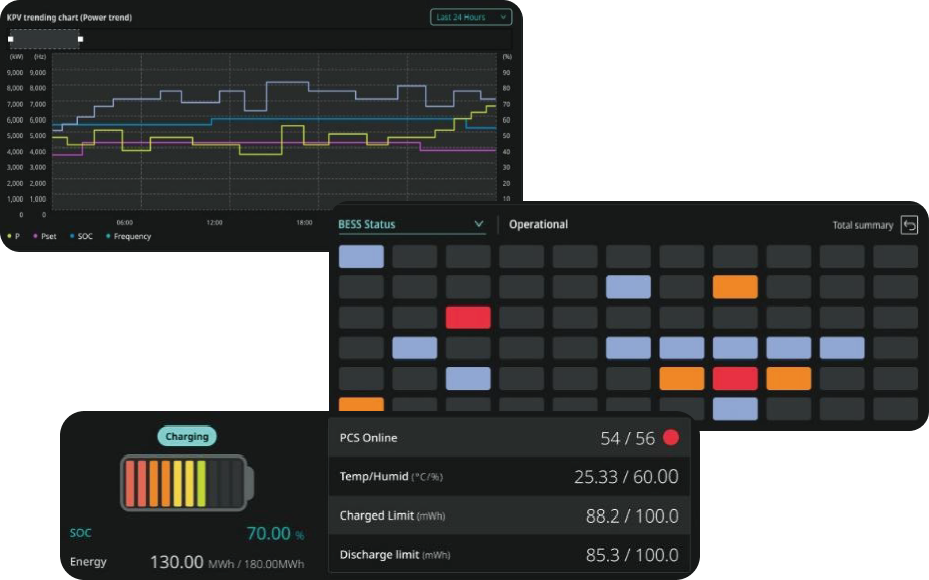Grab the left handle of chart range selector

10,40
